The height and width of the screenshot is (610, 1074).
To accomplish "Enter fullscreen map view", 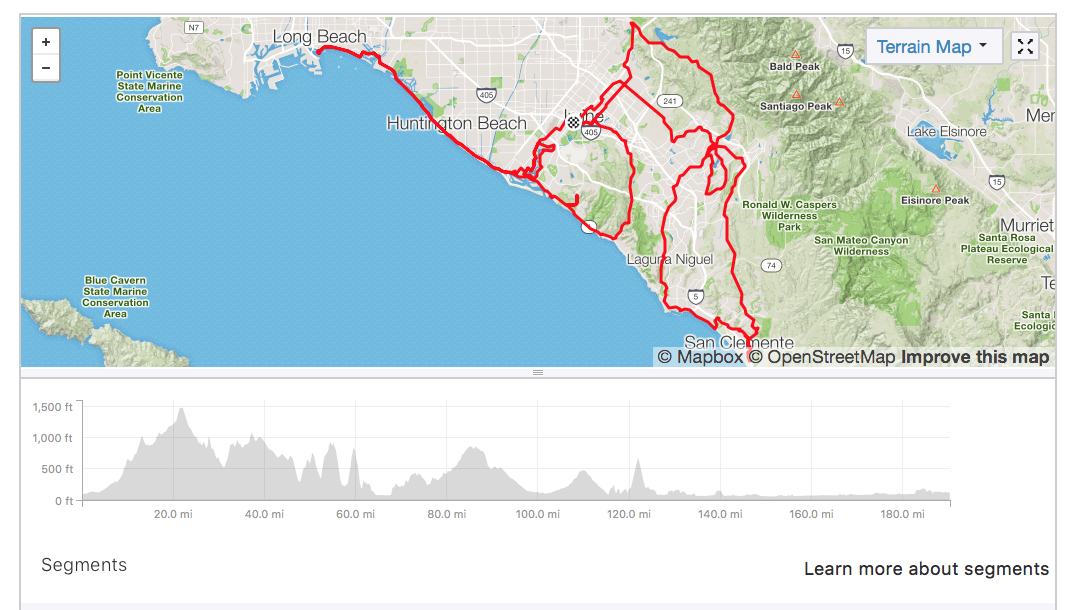I will pos(1025,46).
